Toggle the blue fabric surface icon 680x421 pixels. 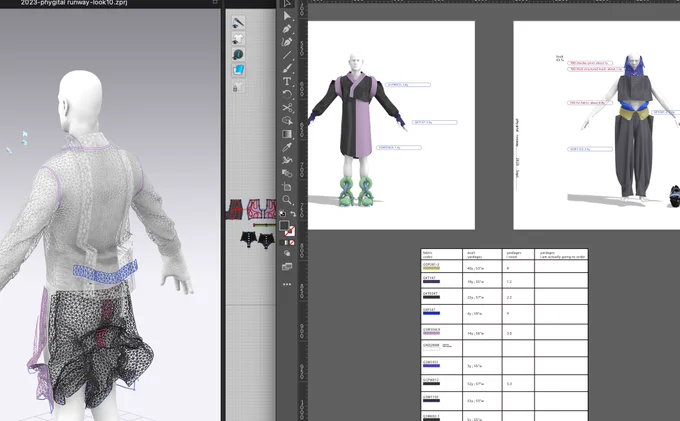pyautogui.click(x=238, y=70)
